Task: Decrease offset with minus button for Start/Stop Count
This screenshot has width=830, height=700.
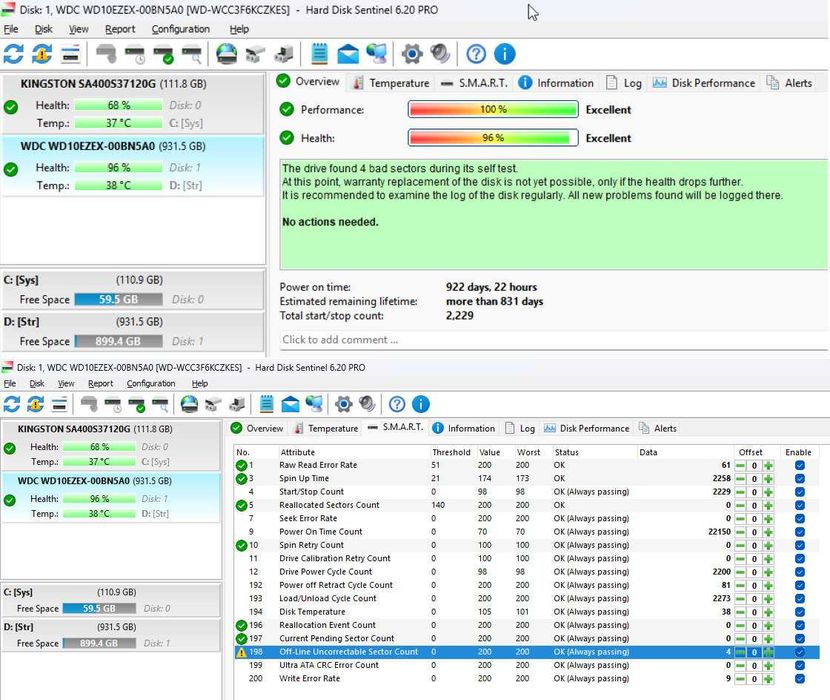Action: tap(740, 492)
